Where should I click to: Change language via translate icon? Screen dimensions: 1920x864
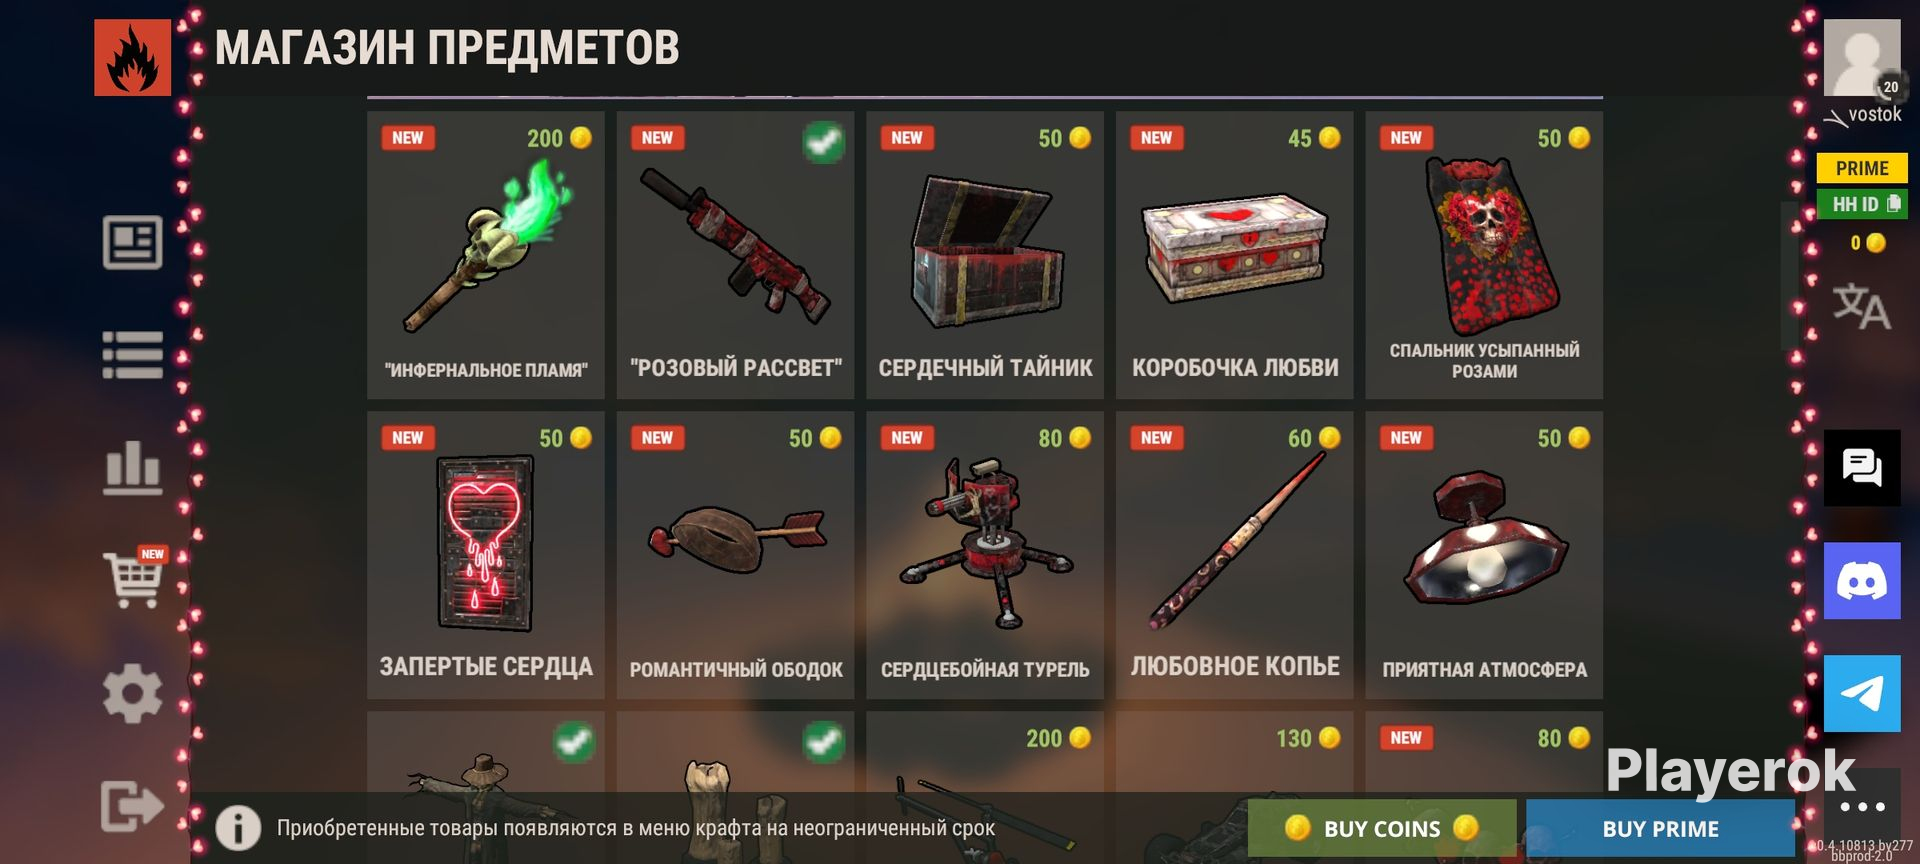(x=1861, y=306)
